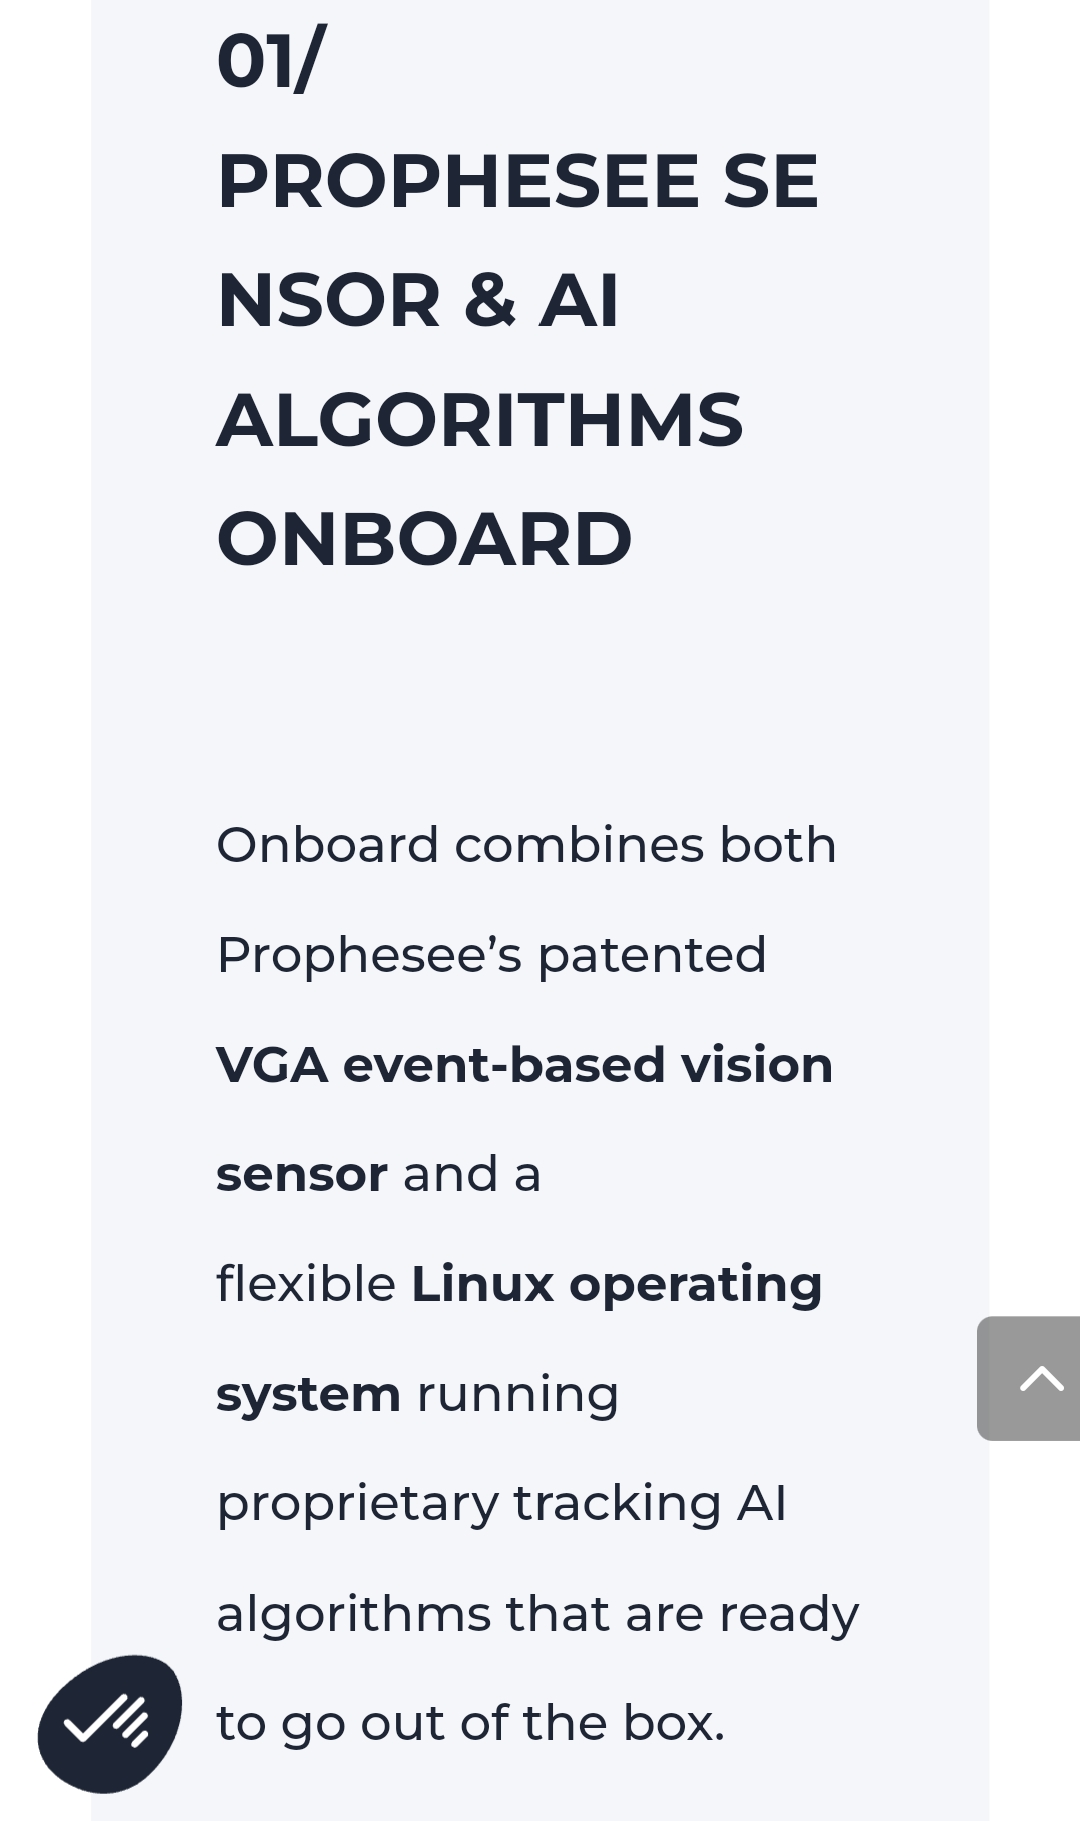
Task: Click the bold "VGA event-based vision" text
Action: pos(525,1064)
